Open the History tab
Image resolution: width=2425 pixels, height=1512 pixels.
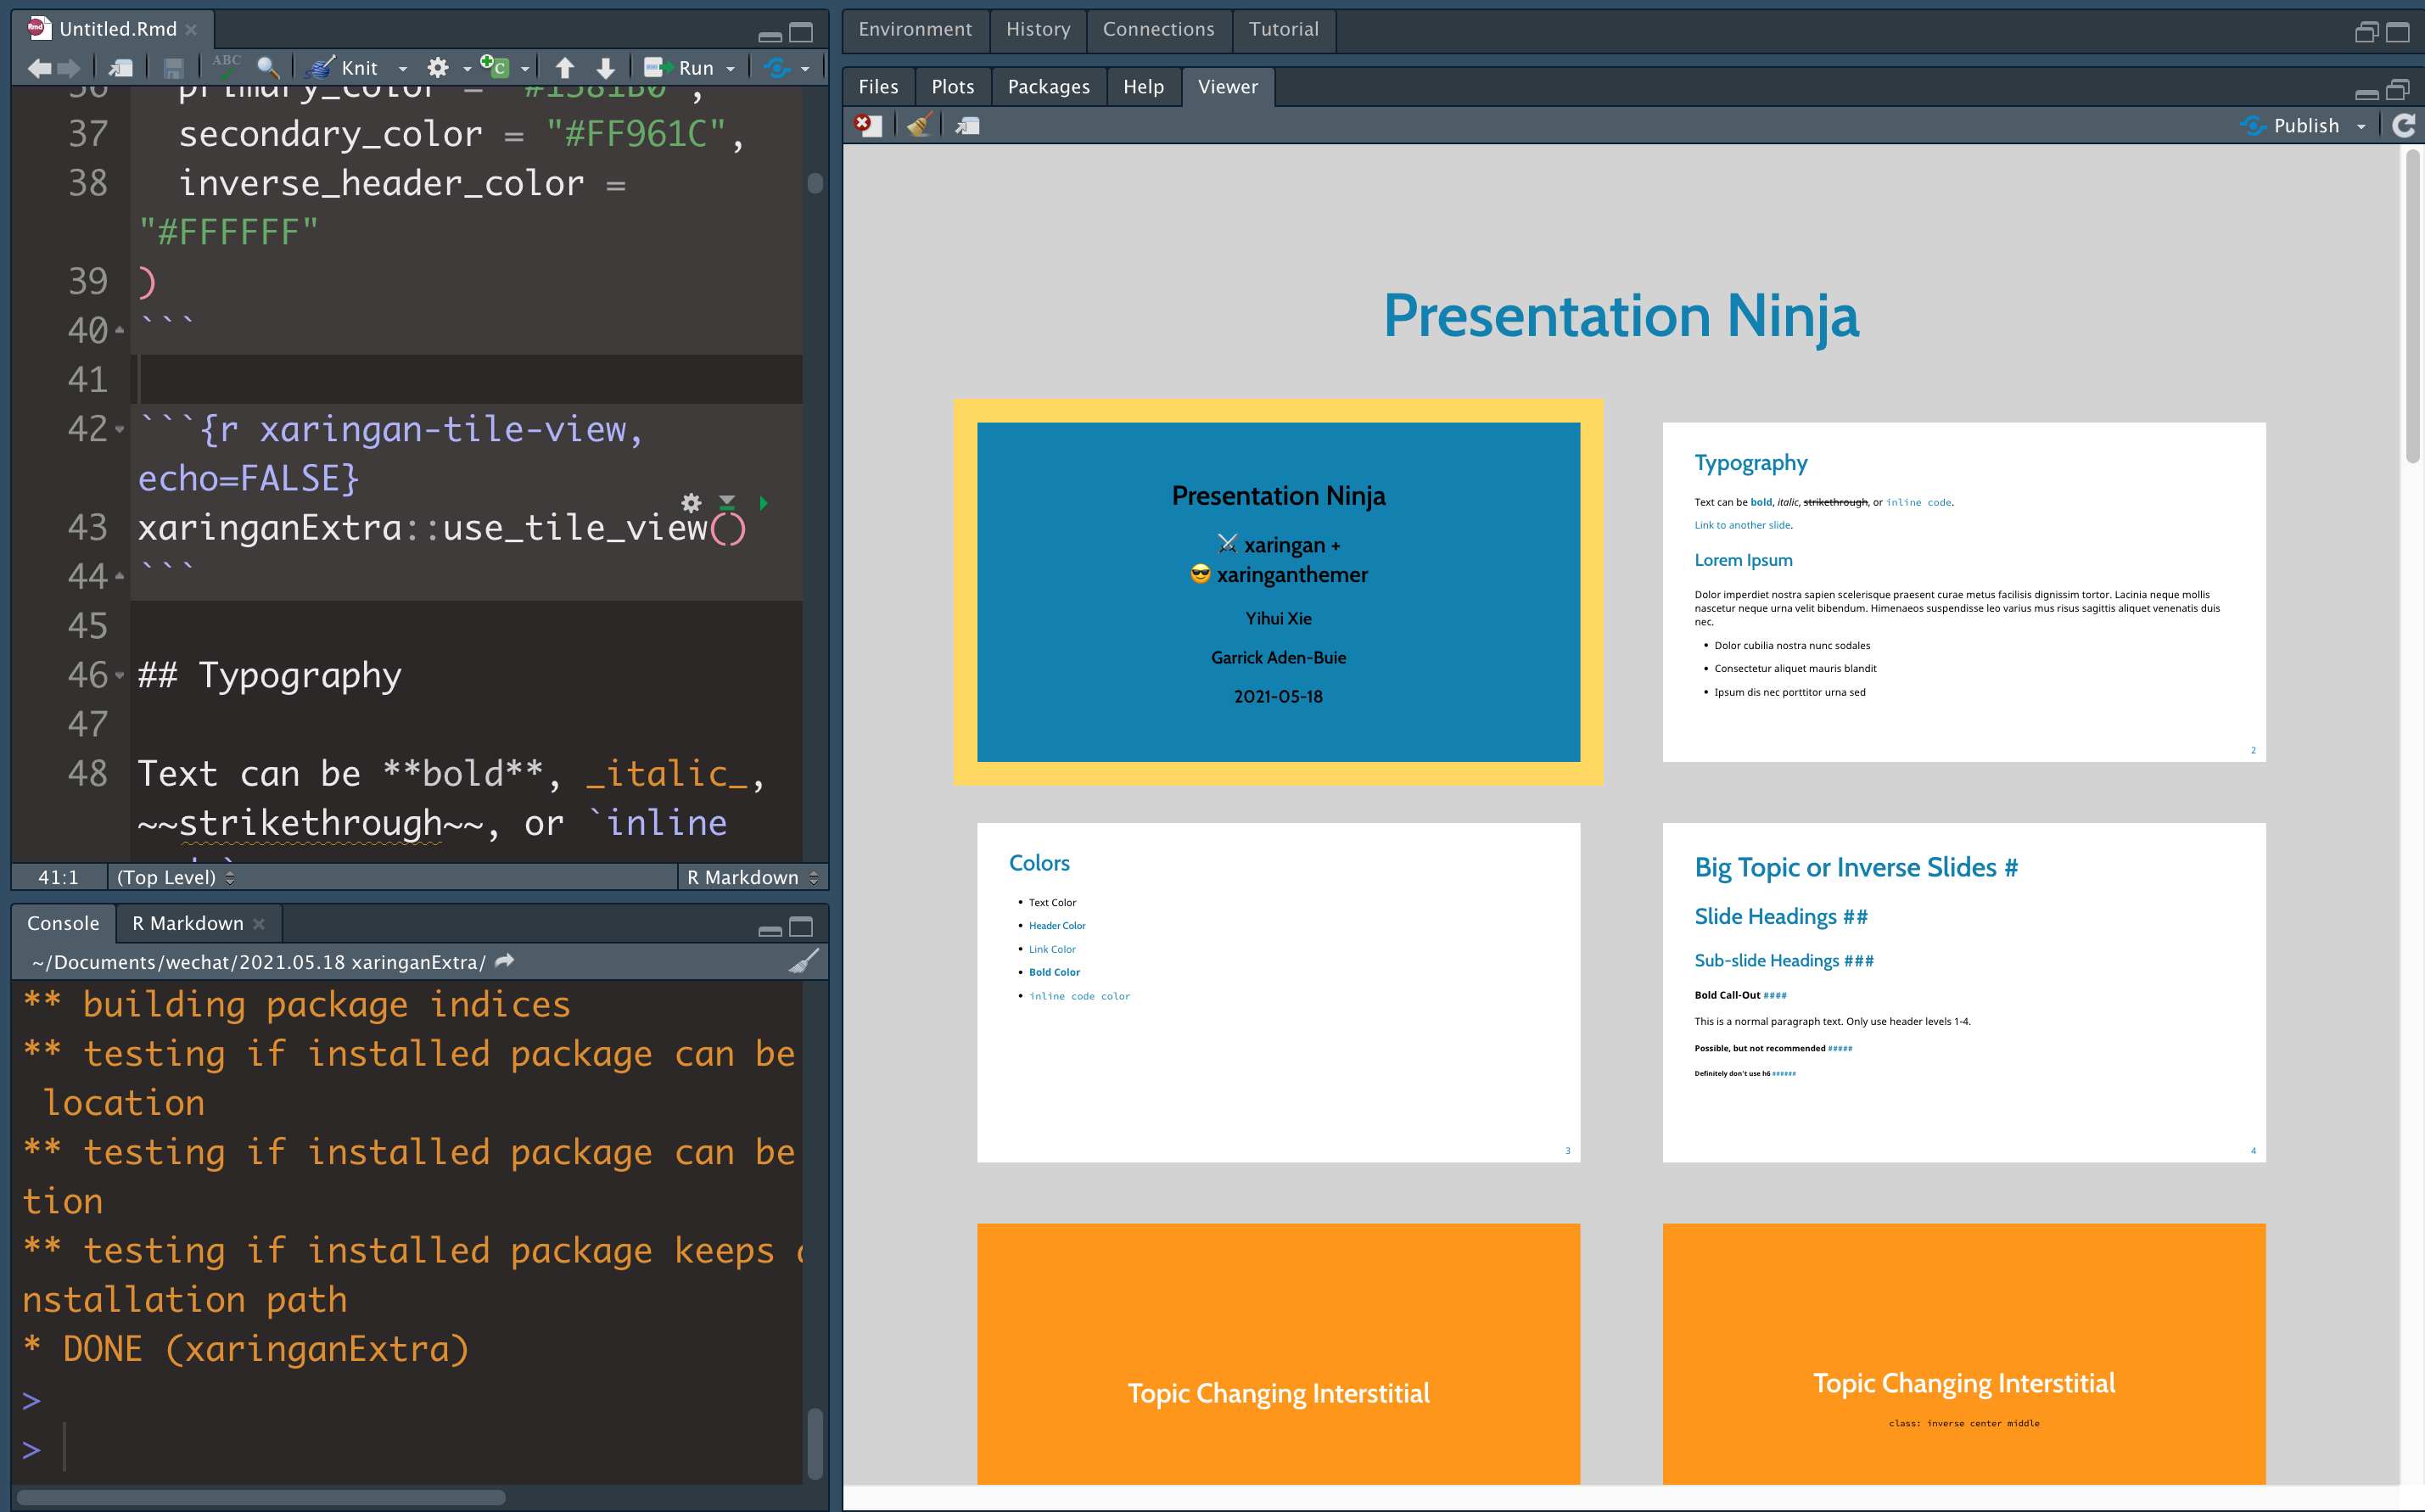coord(1037,29)
